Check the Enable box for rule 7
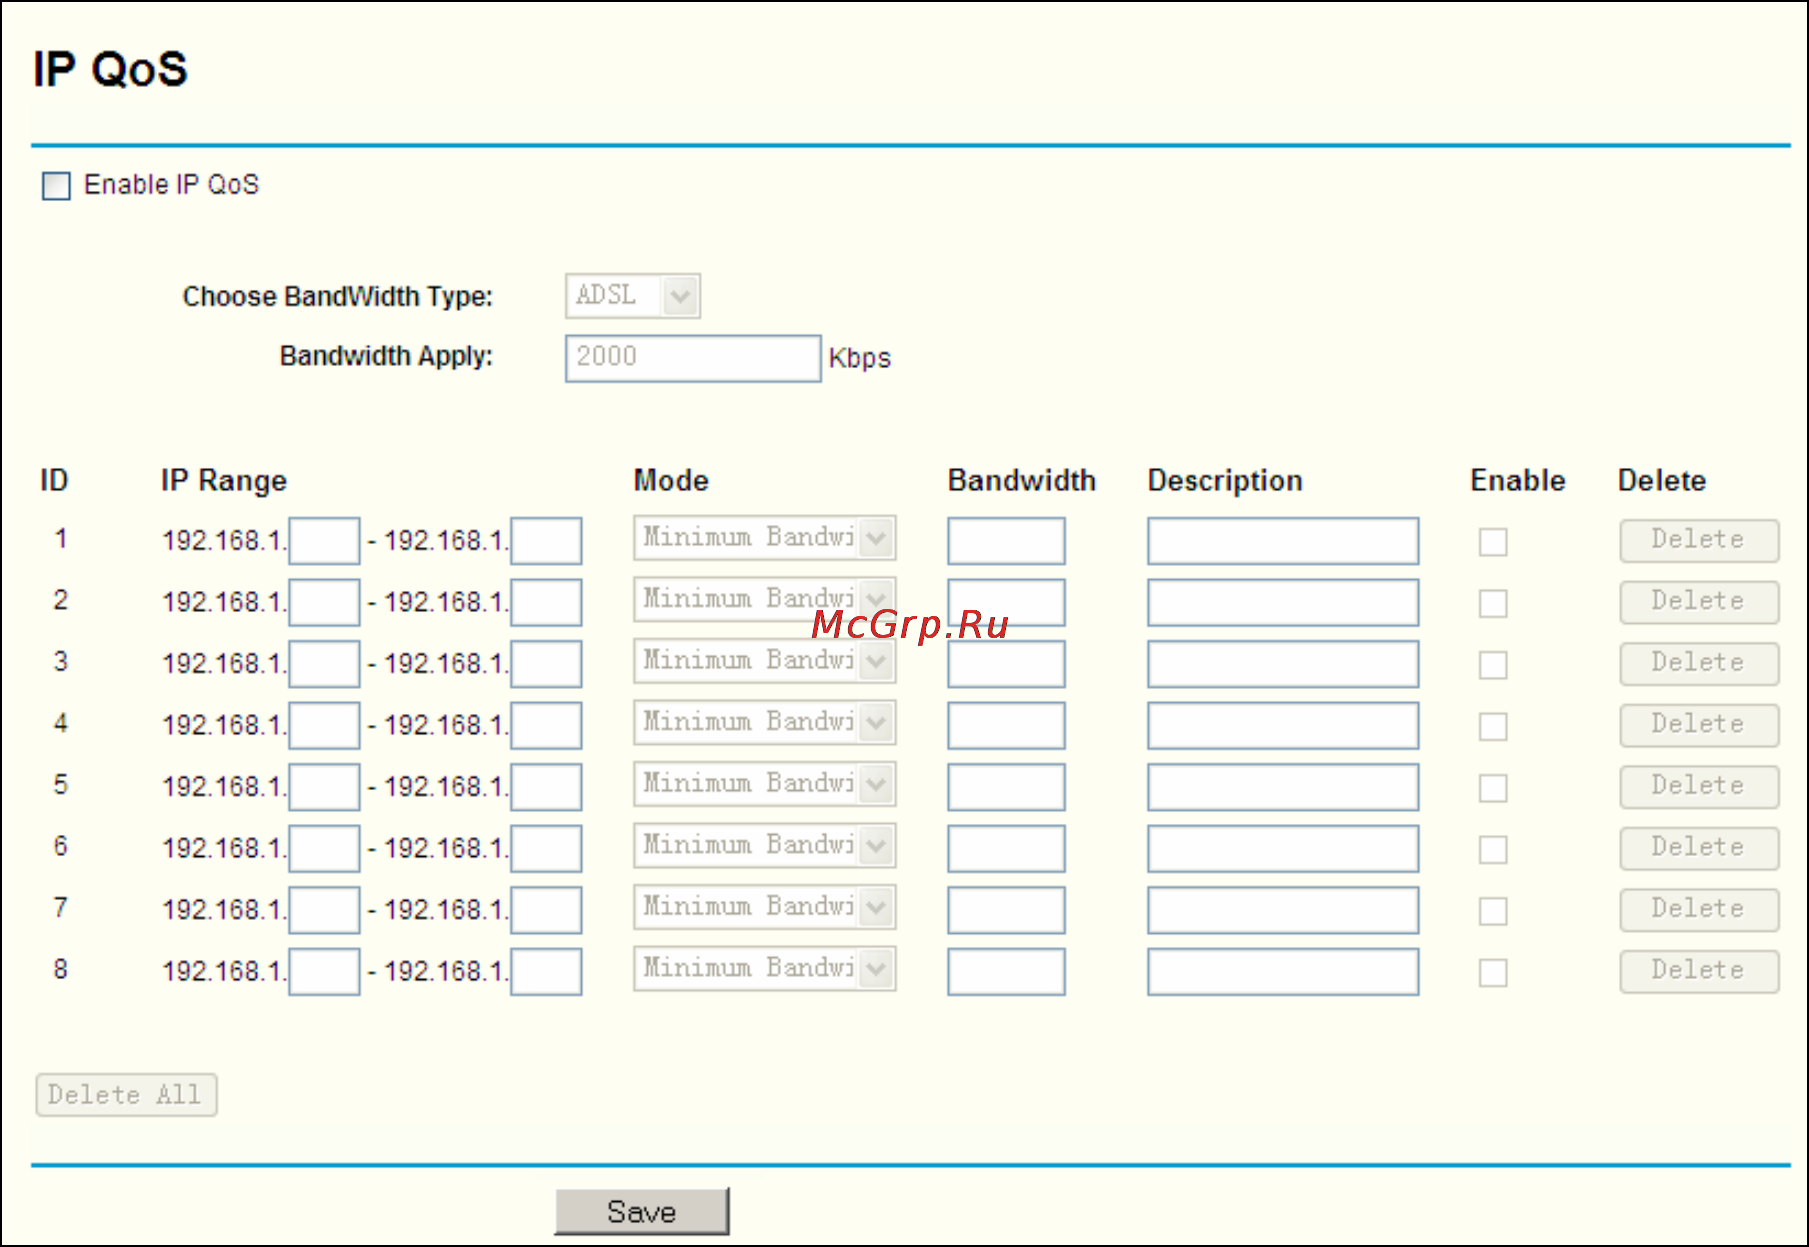The width and height of the screenshot is (1809, 1247). pyautogui.click(x=1493, y=911)
